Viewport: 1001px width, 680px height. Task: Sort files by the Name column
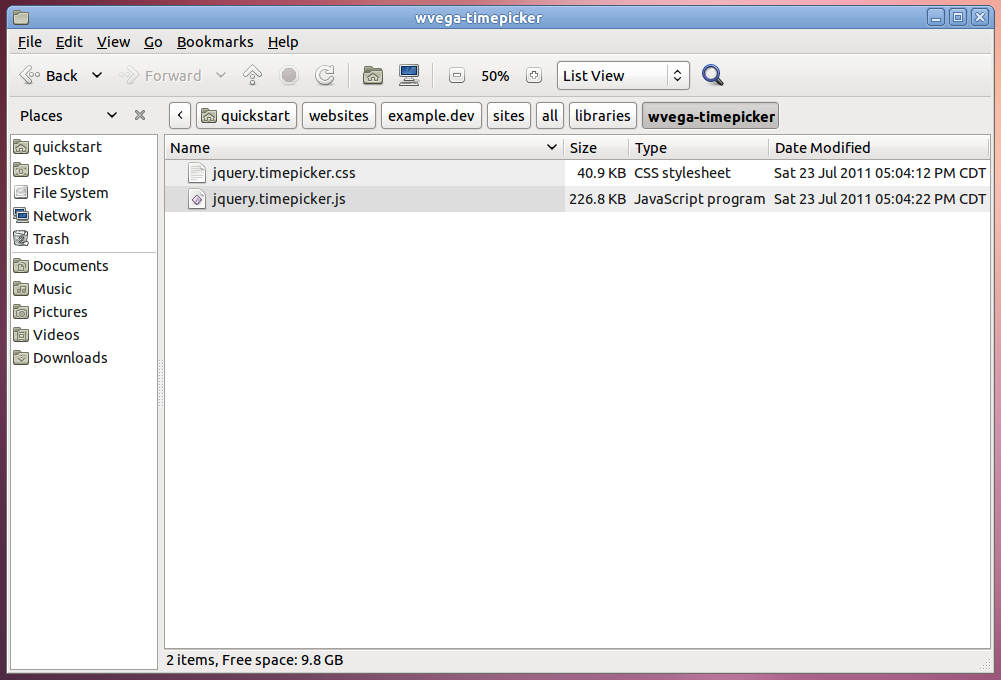[364, 147]
